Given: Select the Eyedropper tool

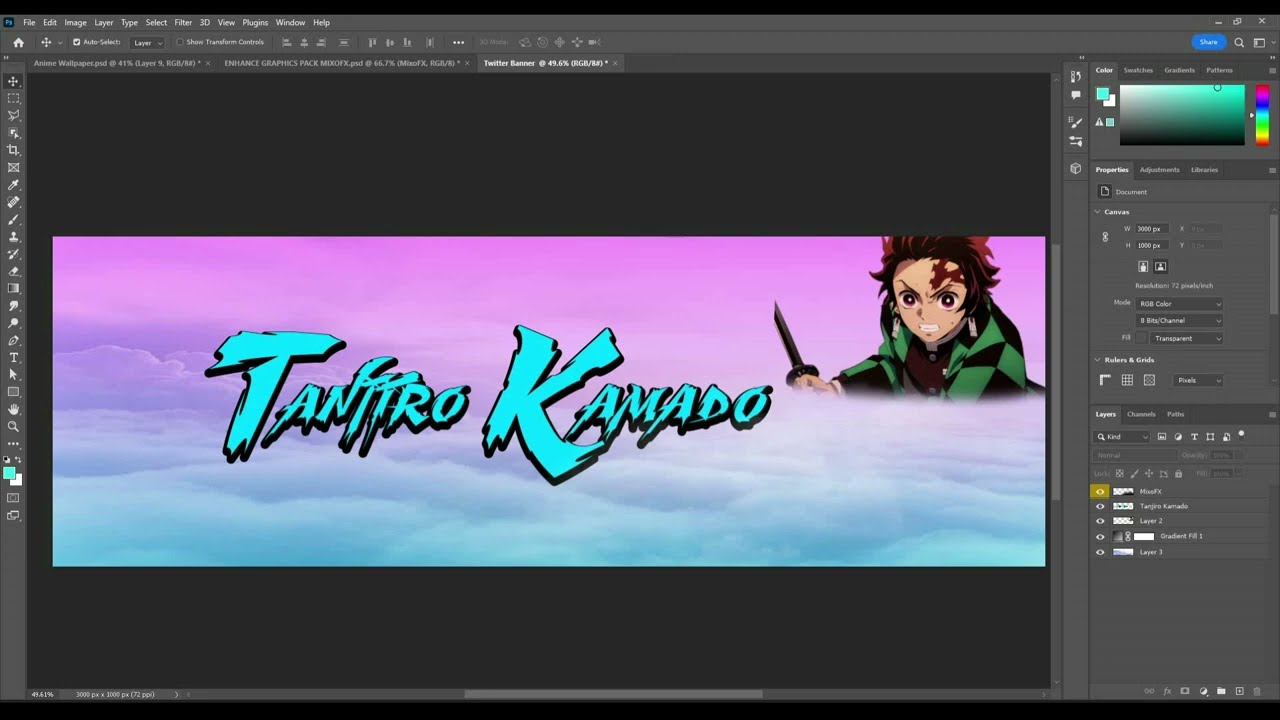Looking at the screenshot, I should pyautogui.click(x=13, y=185).
